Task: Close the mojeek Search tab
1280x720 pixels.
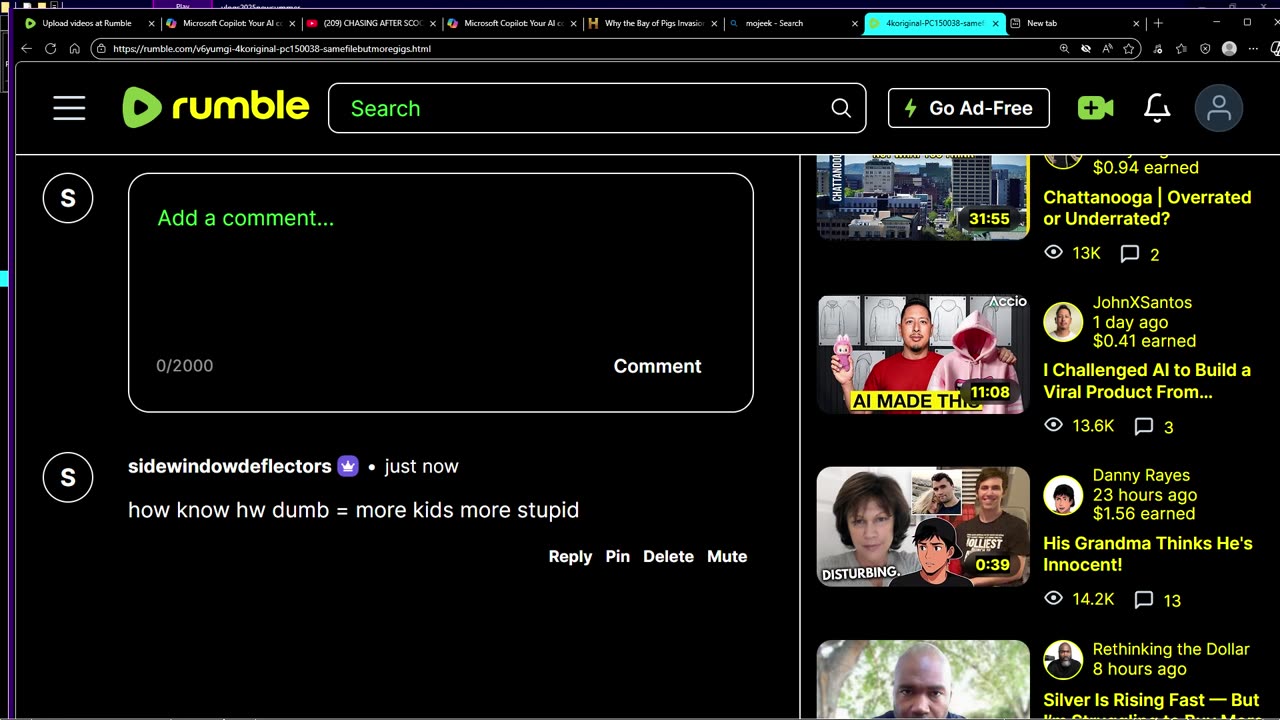Action: [855, 23]
